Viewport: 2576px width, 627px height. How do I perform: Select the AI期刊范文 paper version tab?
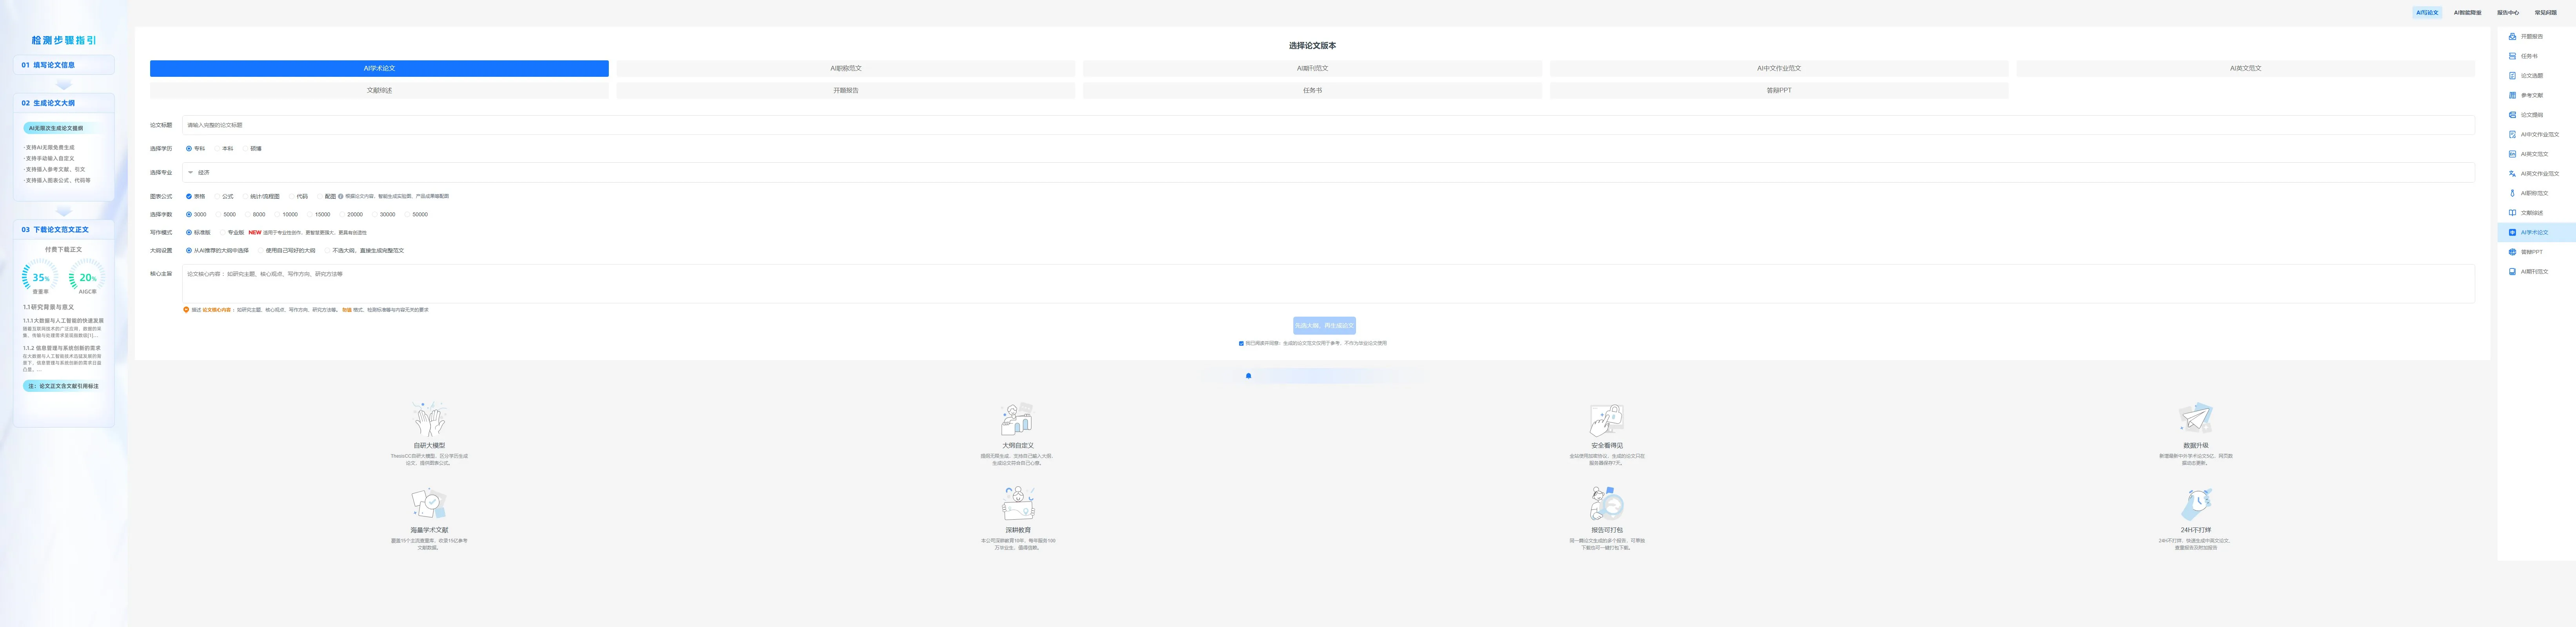[x=1312, y=69]
